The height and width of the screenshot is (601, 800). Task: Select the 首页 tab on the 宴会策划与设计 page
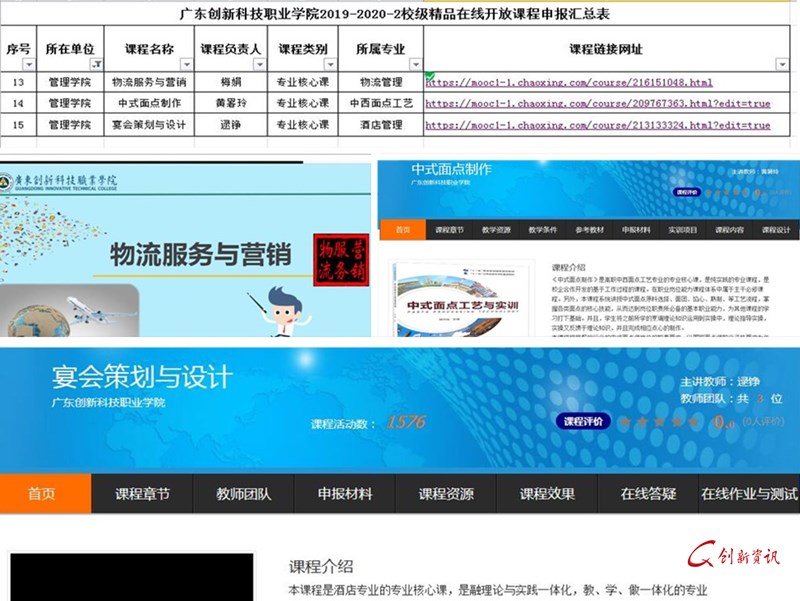pos(42,492)
